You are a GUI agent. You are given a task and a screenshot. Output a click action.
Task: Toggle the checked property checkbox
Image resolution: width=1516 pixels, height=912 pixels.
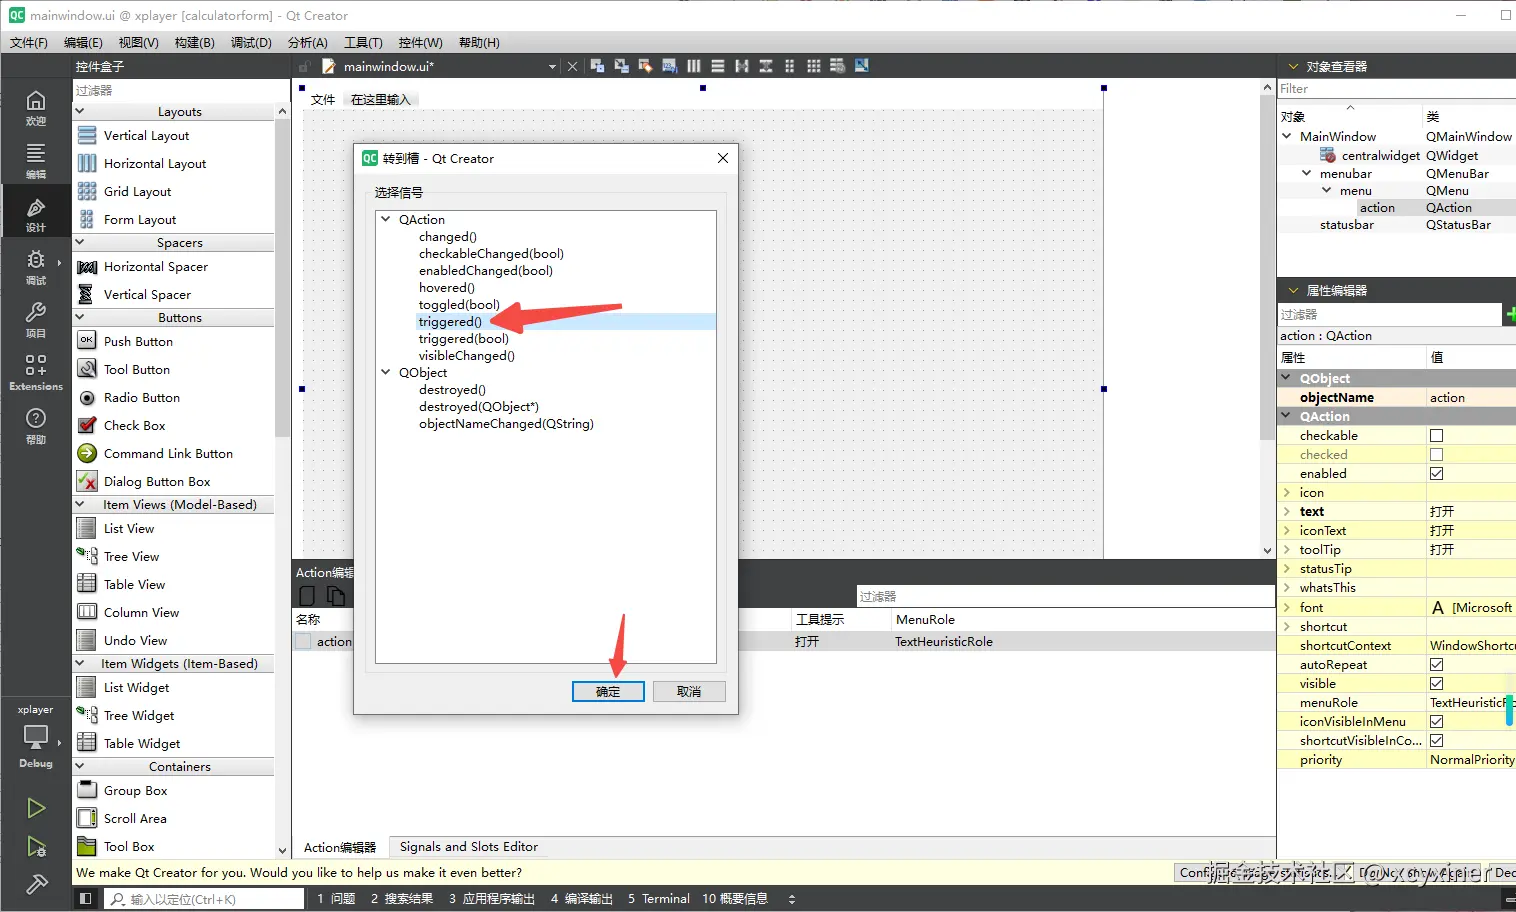pos(1436,455)
